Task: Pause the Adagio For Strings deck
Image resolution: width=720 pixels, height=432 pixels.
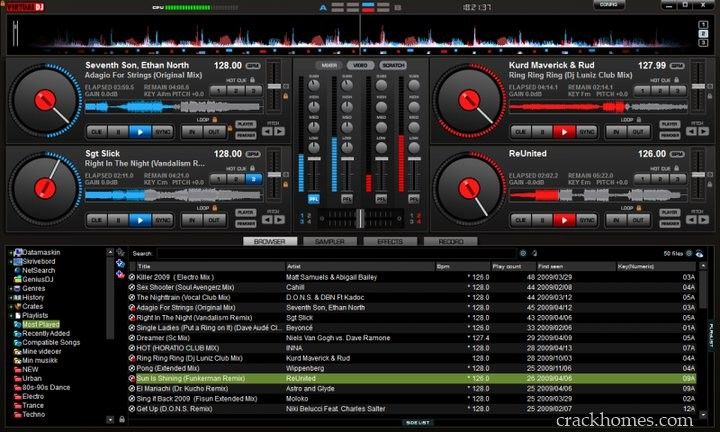Action: [x=118, y=132]
